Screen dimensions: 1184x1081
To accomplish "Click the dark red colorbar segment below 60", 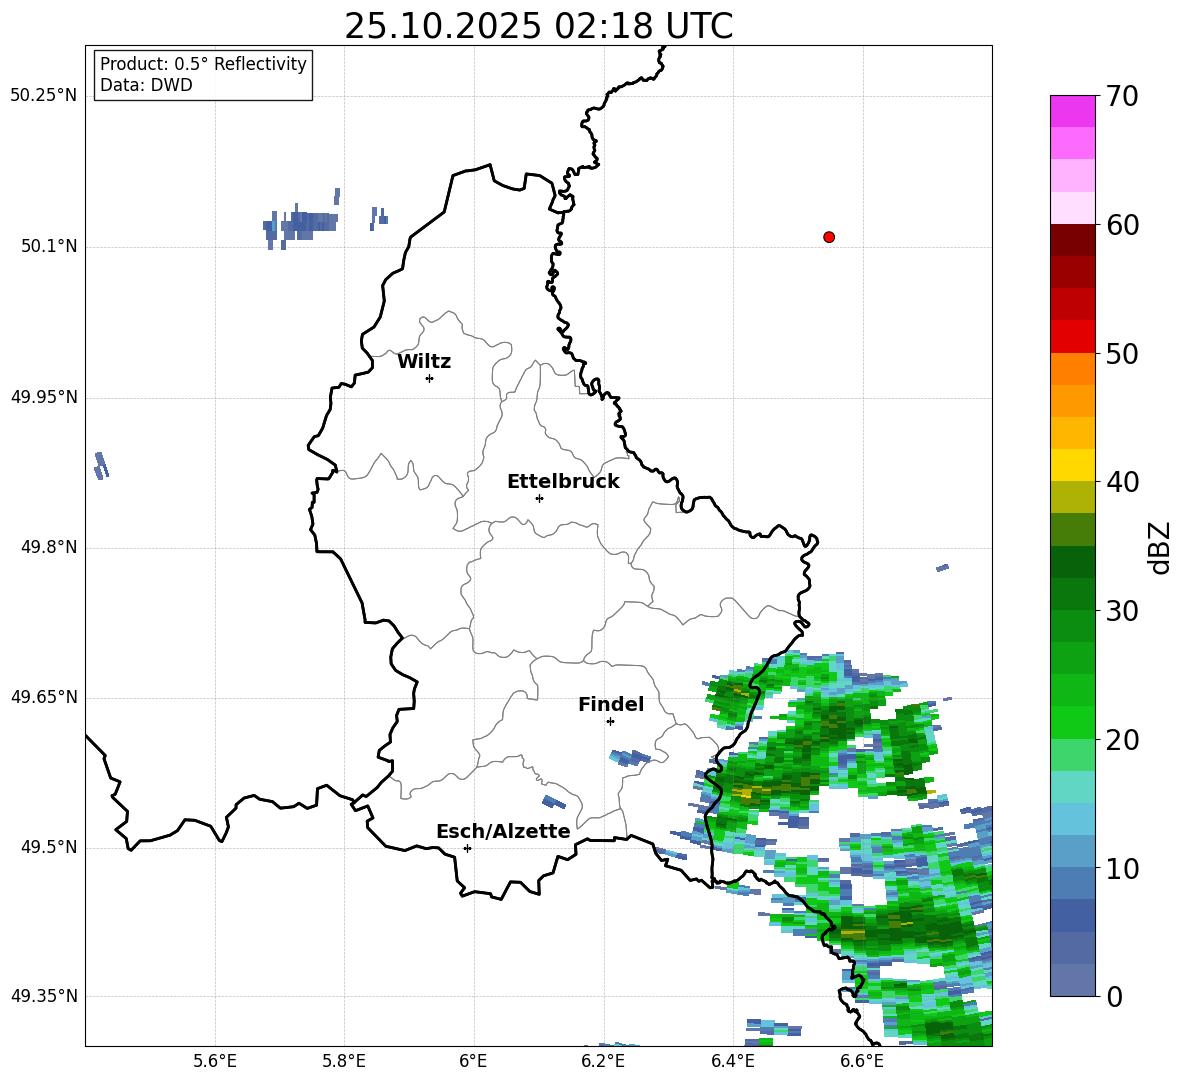I will (1072, 240).
